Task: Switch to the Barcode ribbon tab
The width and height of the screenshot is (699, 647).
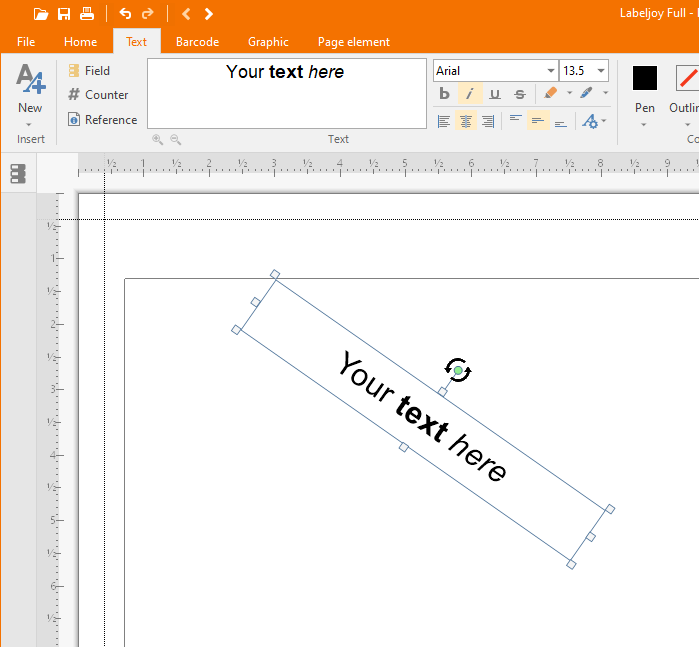Action: click(x=197, y=42)
